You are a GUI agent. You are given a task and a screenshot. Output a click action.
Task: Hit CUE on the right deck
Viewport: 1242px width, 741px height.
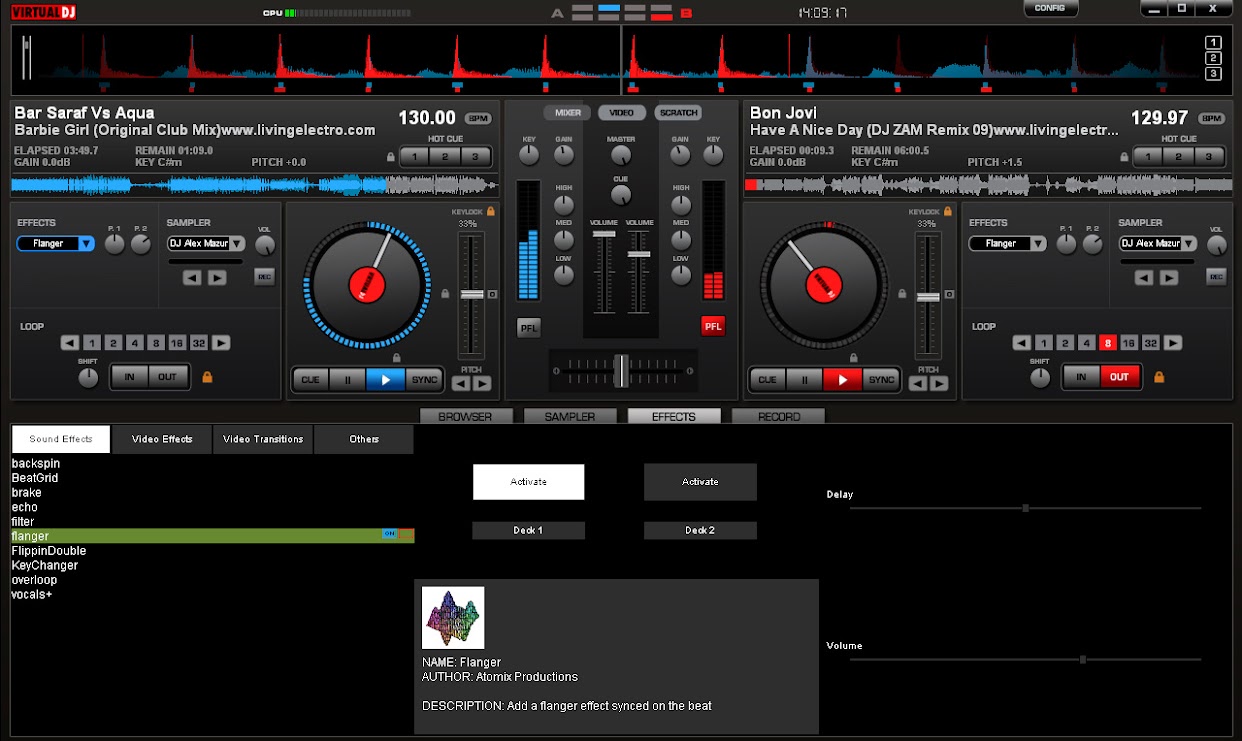tap(767, 380)
